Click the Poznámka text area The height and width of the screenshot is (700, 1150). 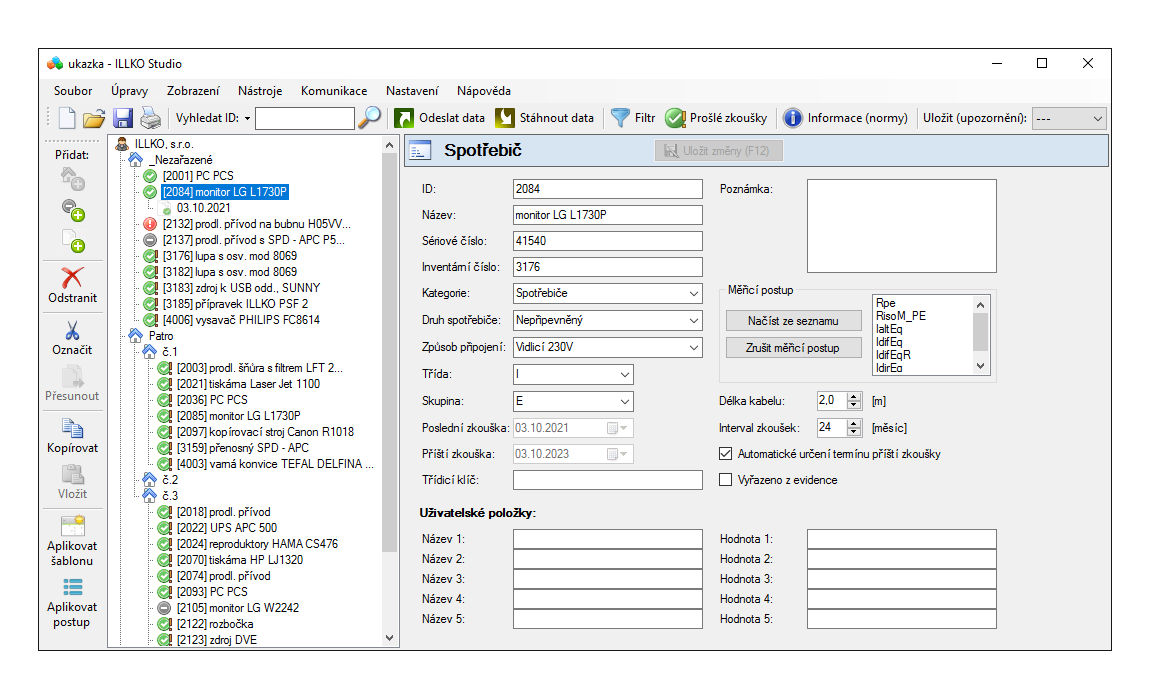901,225
